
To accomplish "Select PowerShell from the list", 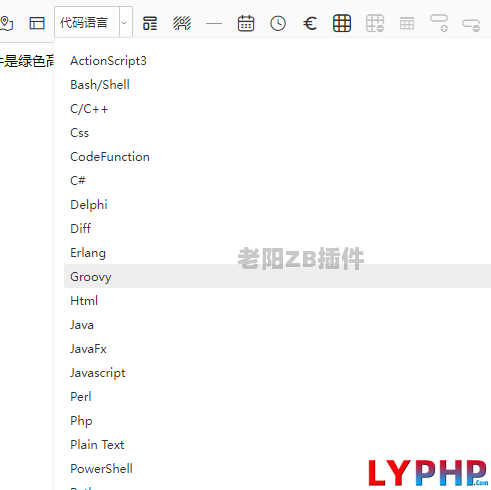I will [277, 469].
